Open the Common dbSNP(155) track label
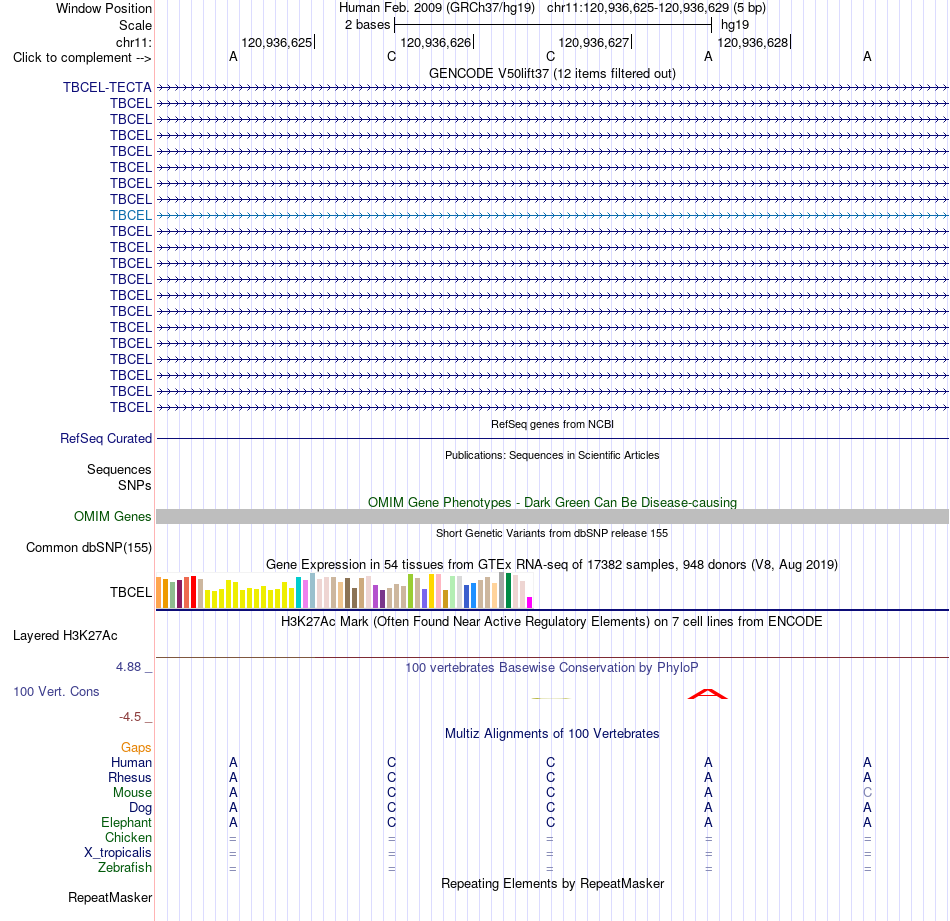Screen dimensions: 950x921 [x=89, y=547]
